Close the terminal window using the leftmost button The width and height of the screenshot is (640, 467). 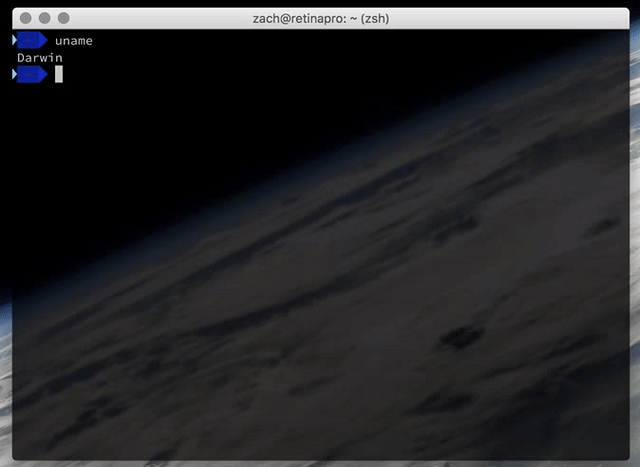click(x=26, y=18)
